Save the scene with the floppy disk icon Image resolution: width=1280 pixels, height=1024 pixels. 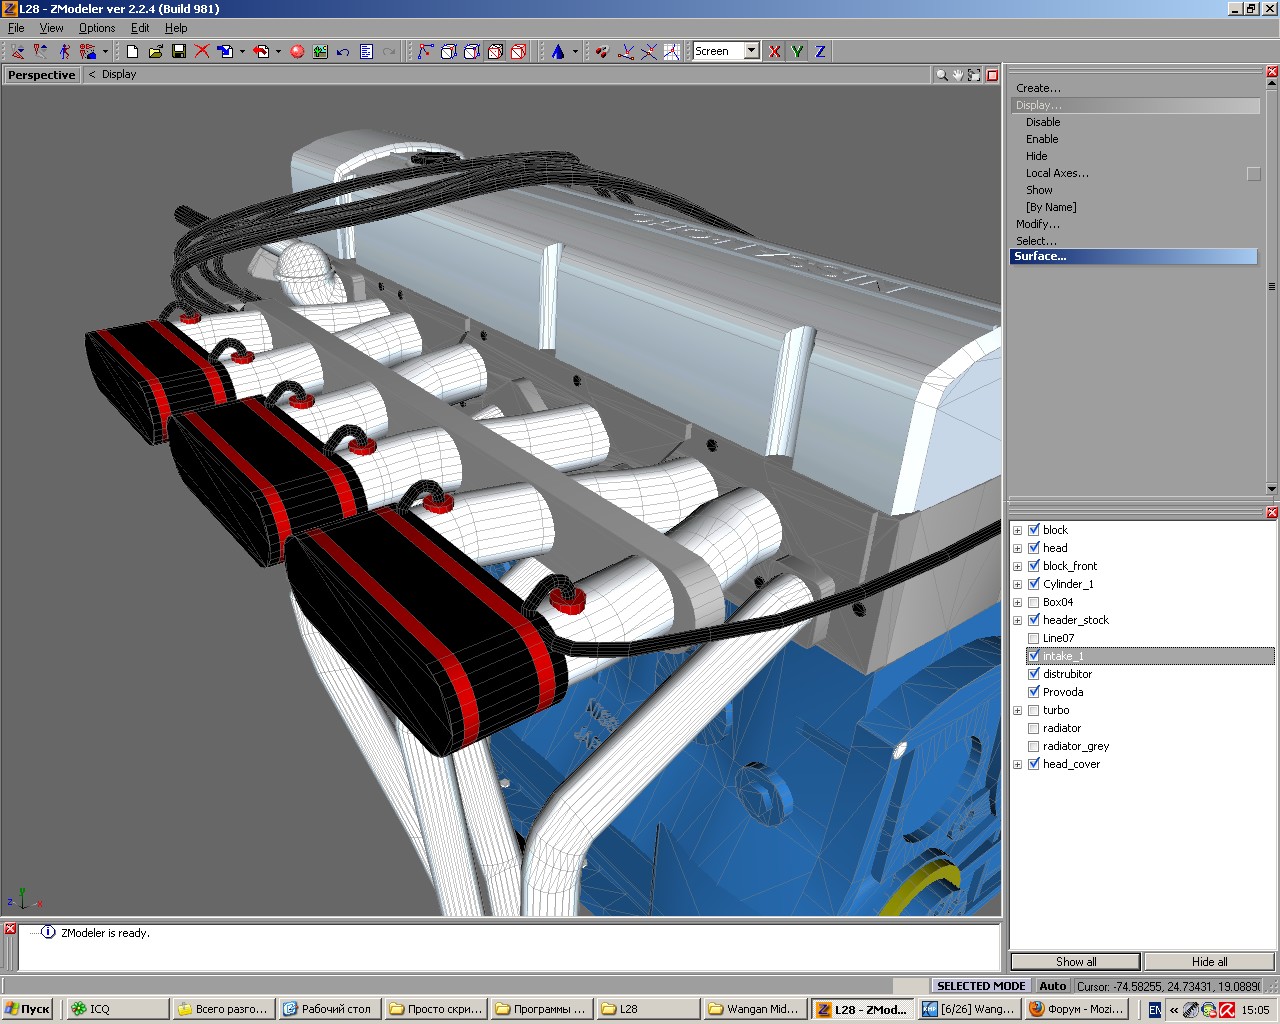click(x=179, y=51)
